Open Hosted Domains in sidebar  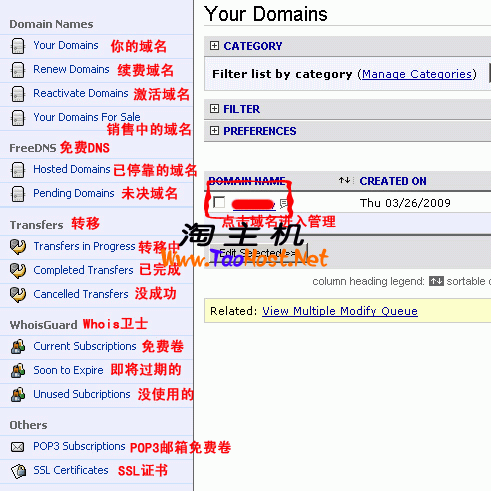pyautogui.click(x=72, y=169)
